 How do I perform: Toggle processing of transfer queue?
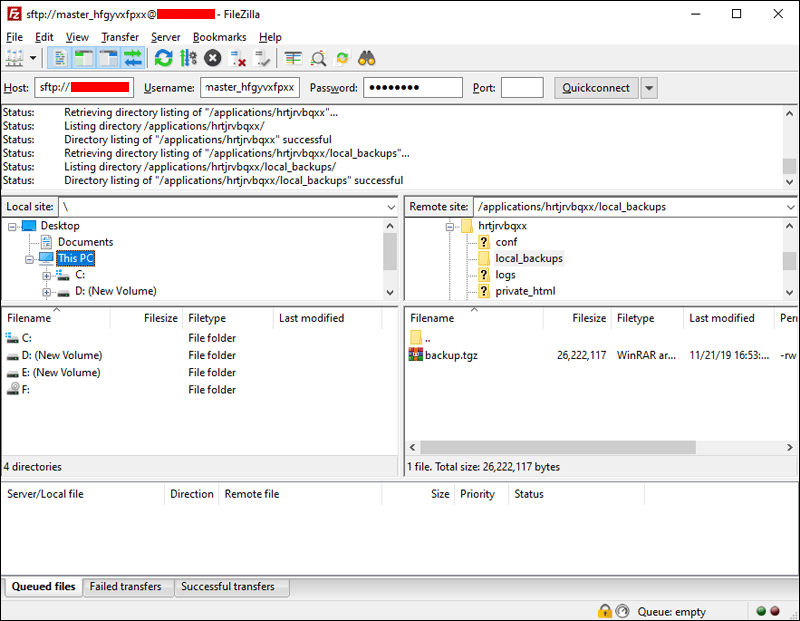[188, 58]
